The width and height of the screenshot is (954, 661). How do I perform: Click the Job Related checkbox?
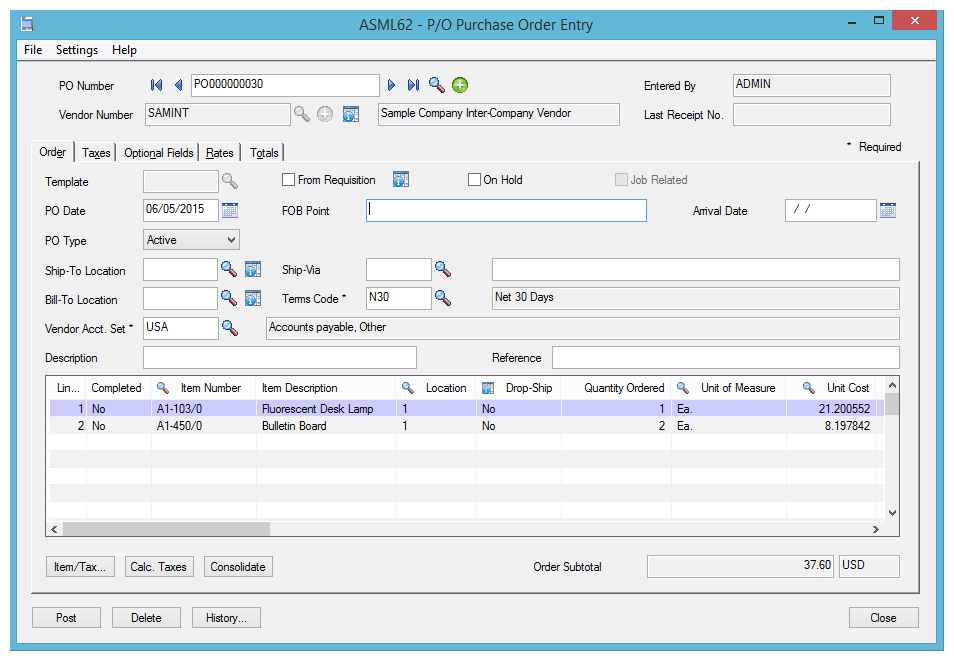[622, 180]
